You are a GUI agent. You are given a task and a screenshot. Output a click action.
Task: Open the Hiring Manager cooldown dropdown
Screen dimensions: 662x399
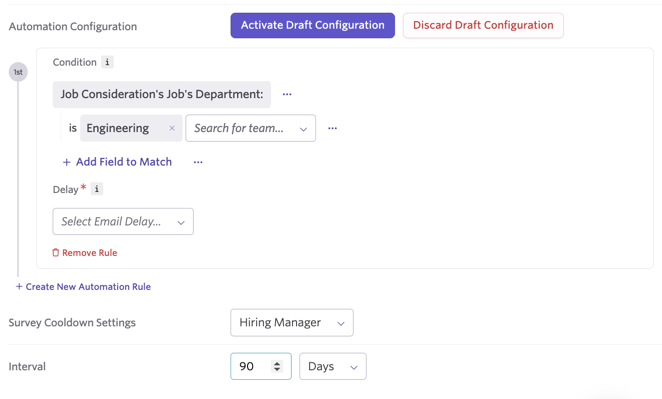point(292,323)
